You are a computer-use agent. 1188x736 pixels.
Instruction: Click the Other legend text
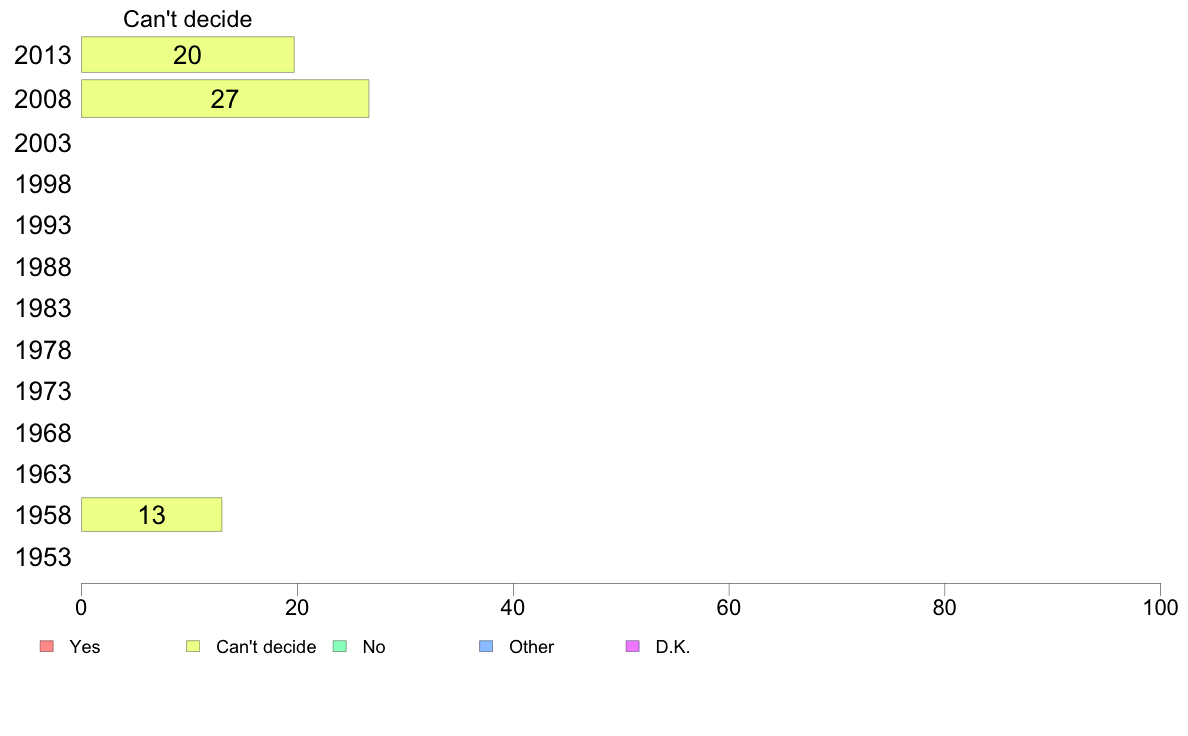click(531, 647)
